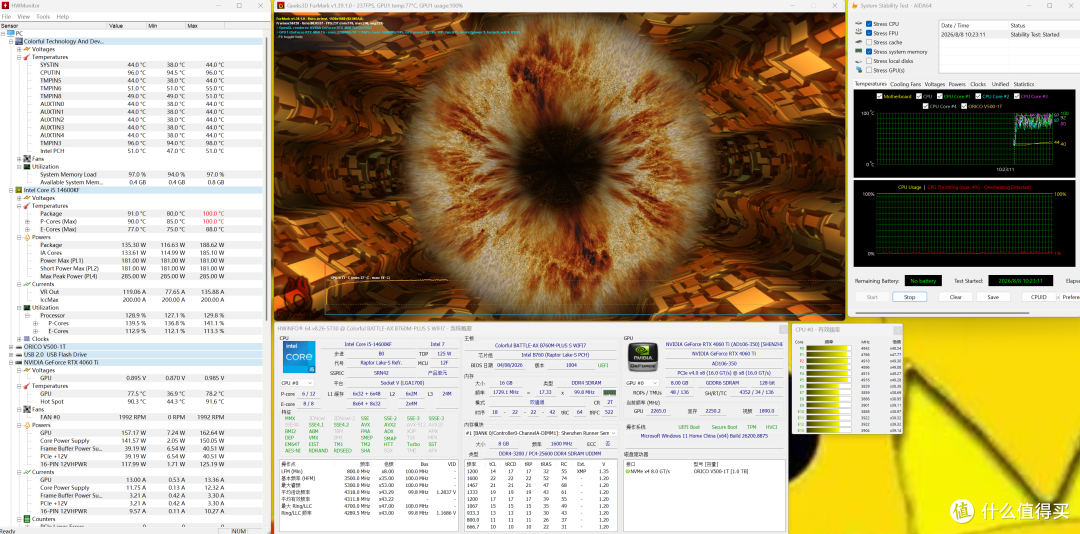This screenshot has width=1080, height=534.
Task: Uncheck Stress FPU option
Action: [869, 33]
